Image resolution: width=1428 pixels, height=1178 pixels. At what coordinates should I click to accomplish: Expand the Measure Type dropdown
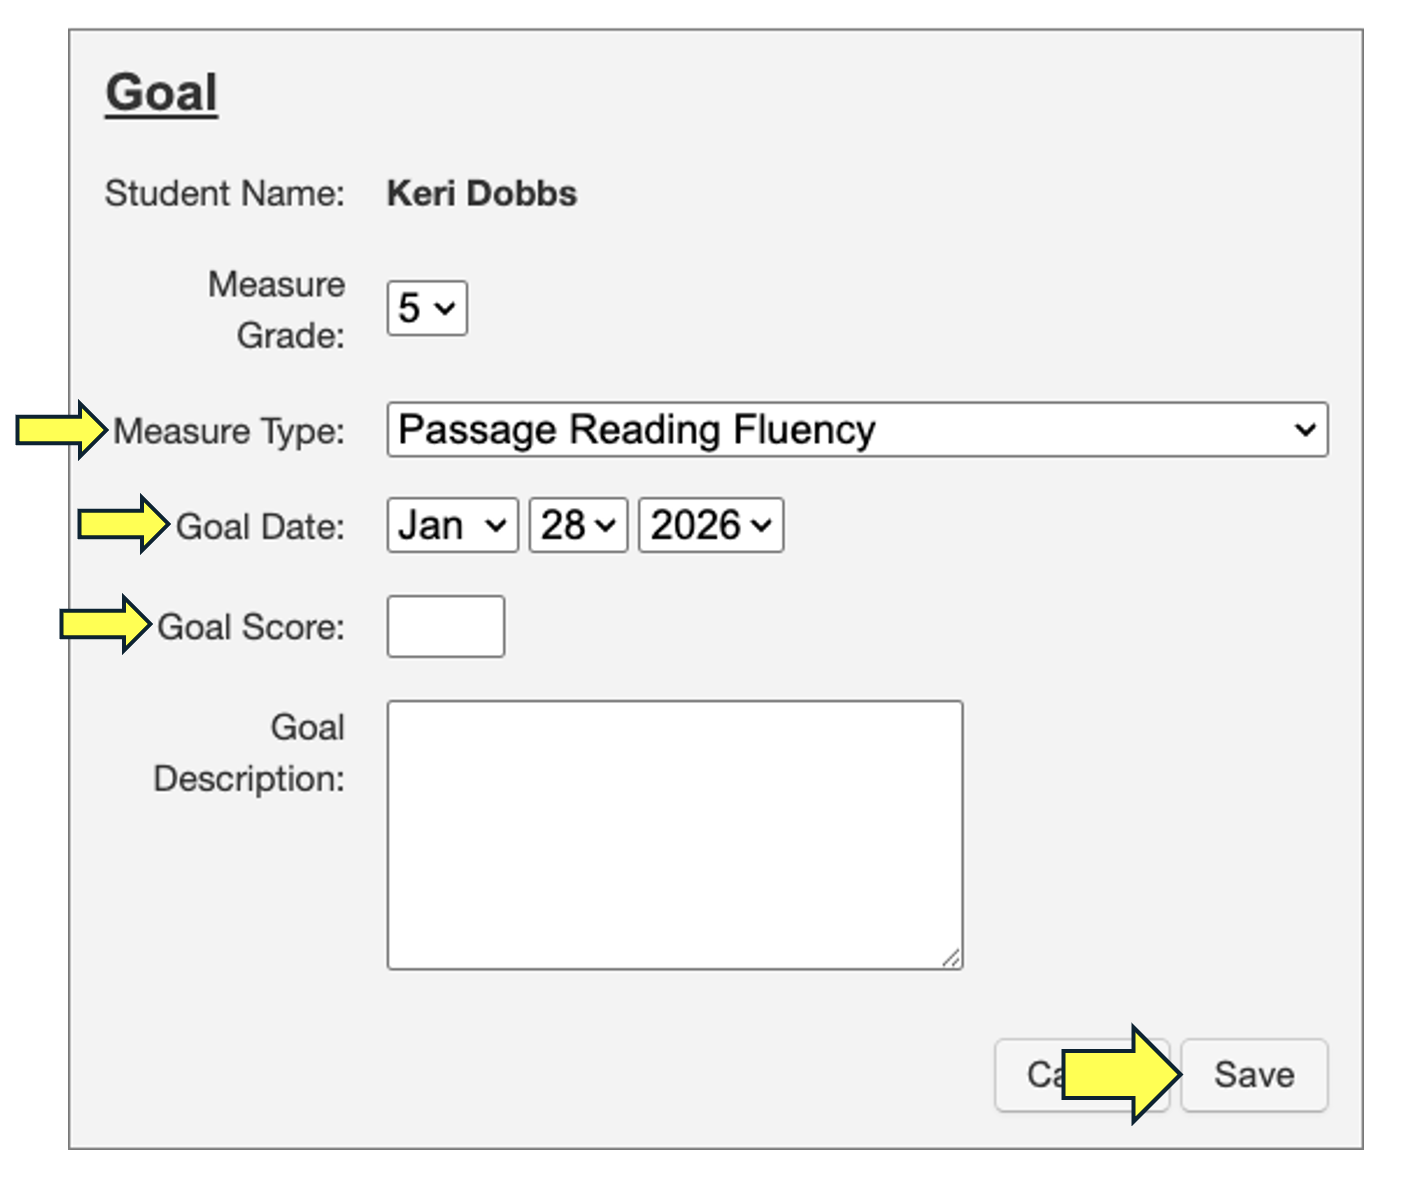(857, 430)
